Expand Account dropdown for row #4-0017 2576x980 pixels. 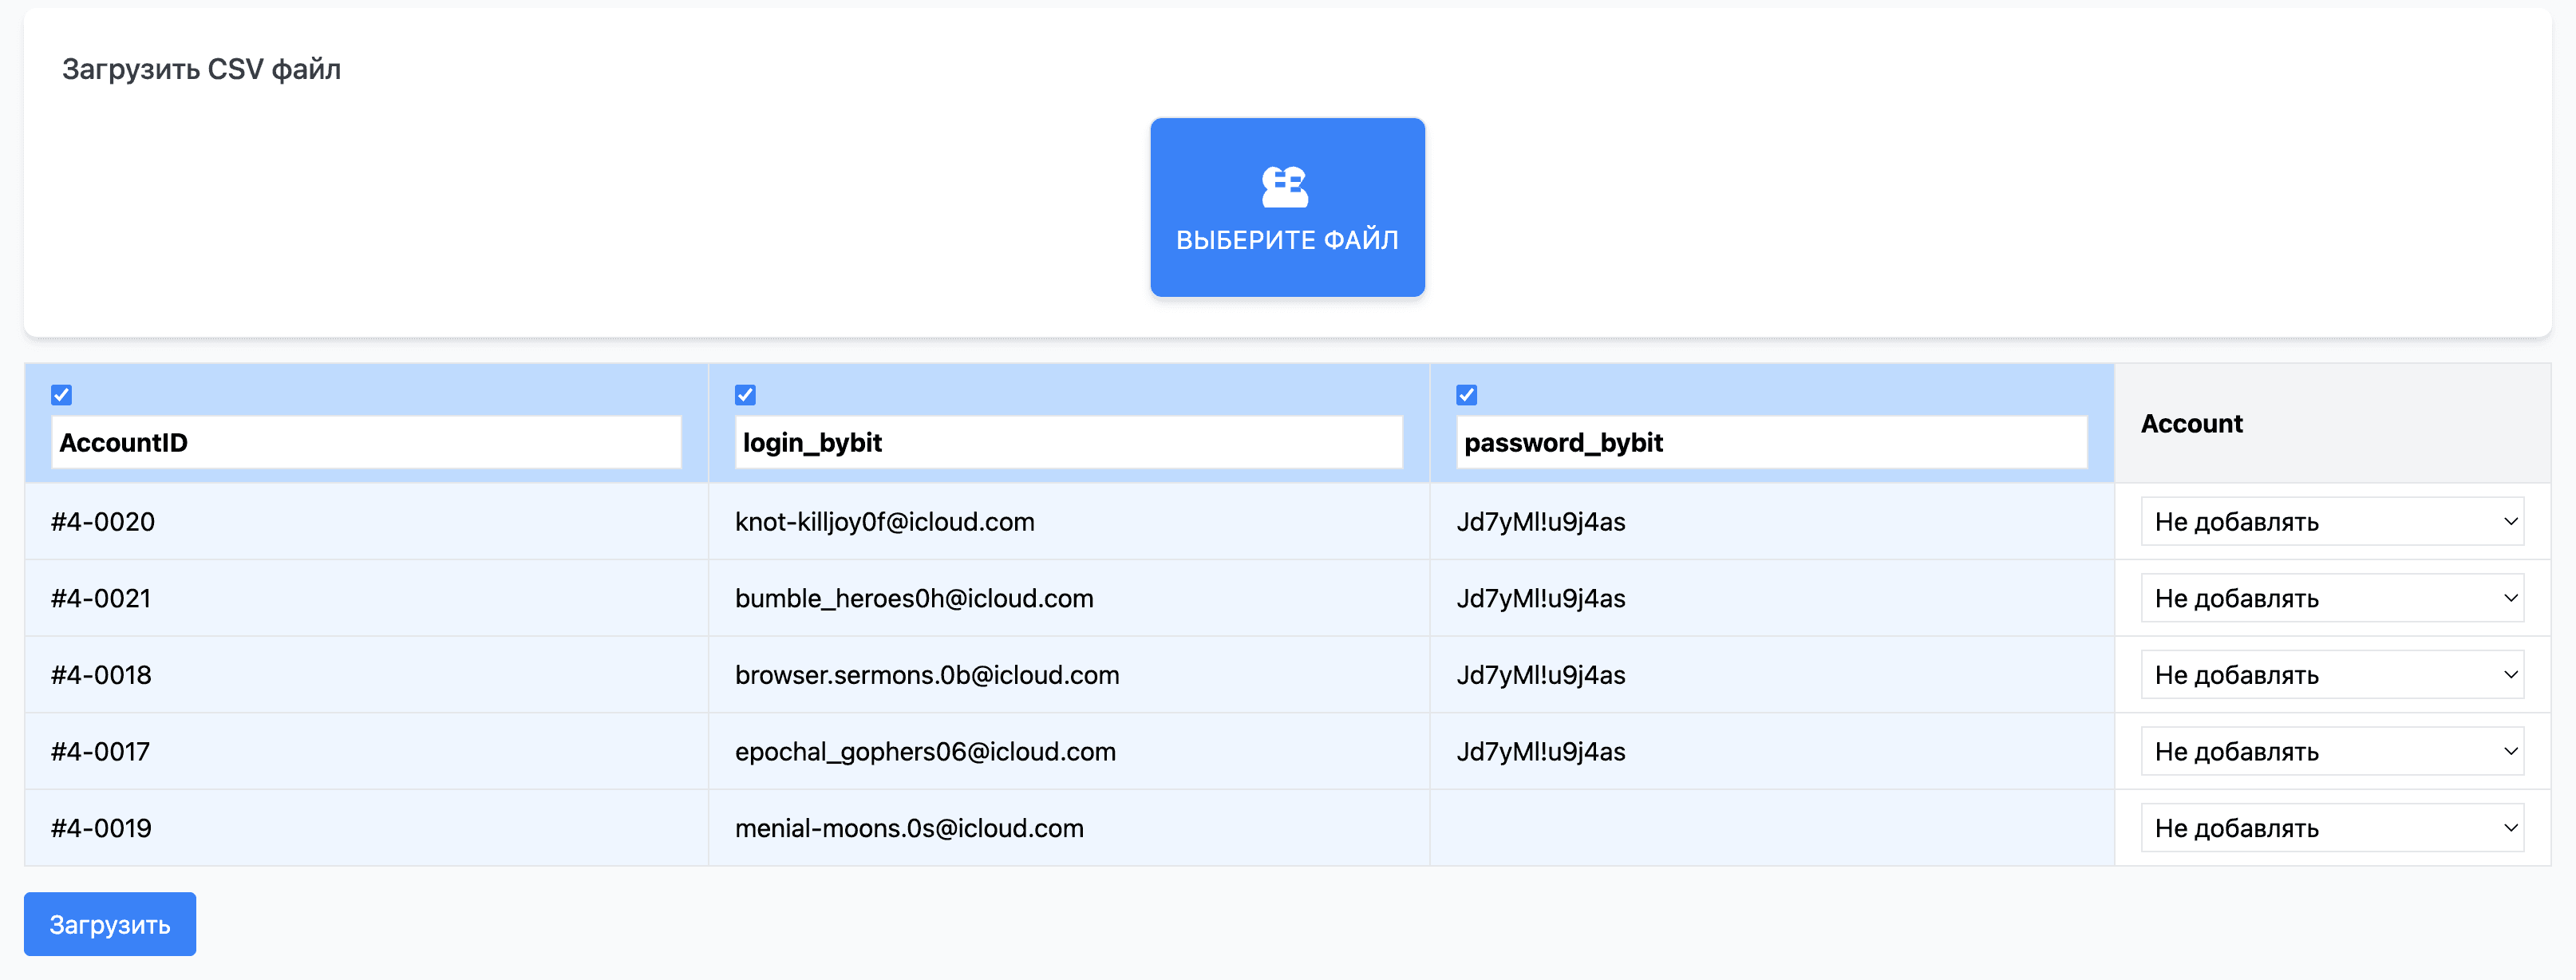pos(2331,751)
